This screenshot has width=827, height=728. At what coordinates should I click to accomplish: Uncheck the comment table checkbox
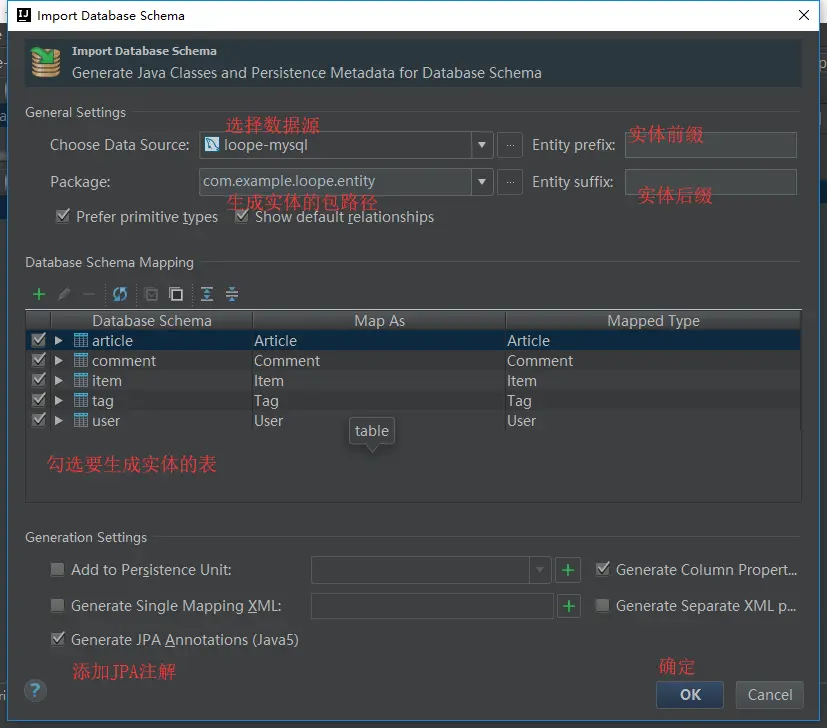[39, 360]
